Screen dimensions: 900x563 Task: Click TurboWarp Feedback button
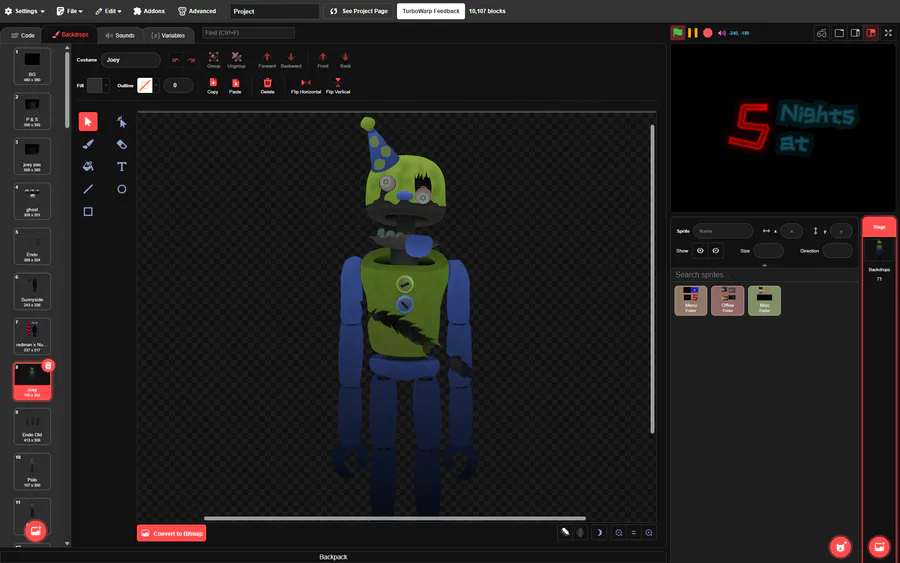pyautogui.click(x=430, y=11)
